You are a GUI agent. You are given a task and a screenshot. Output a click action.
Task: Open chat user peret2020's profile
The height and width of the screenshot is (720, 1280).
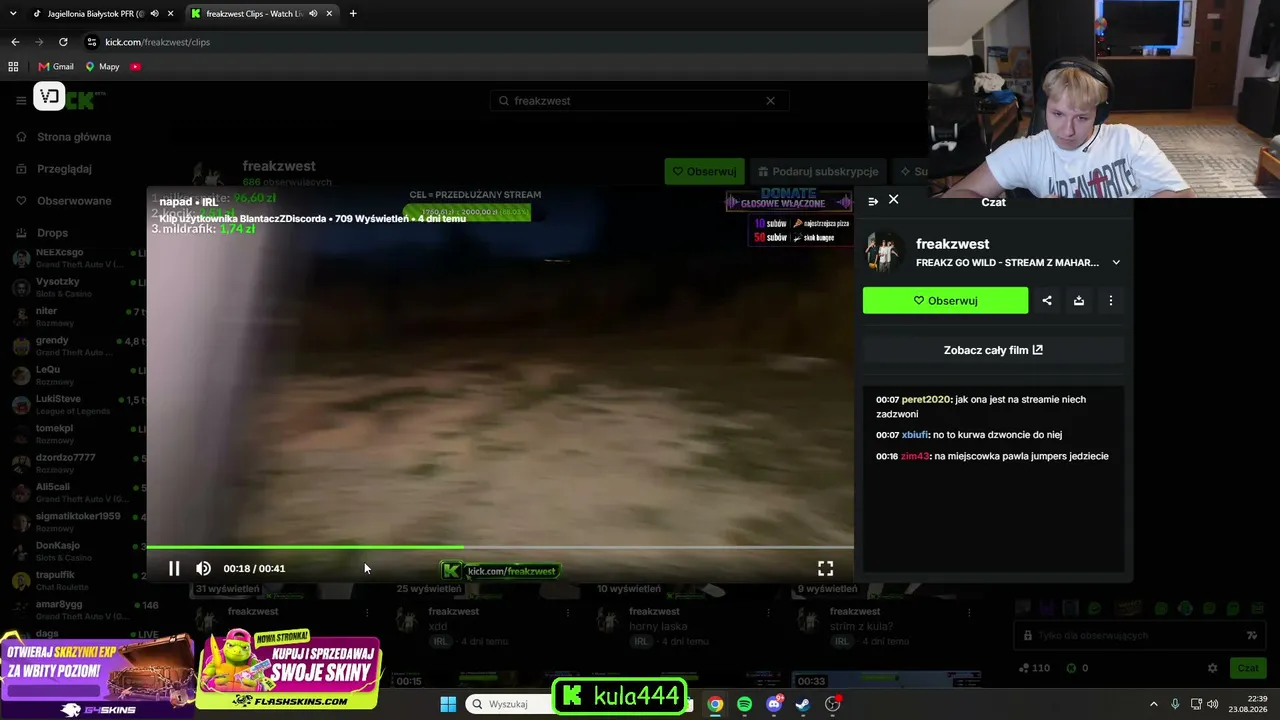[926, 399]
